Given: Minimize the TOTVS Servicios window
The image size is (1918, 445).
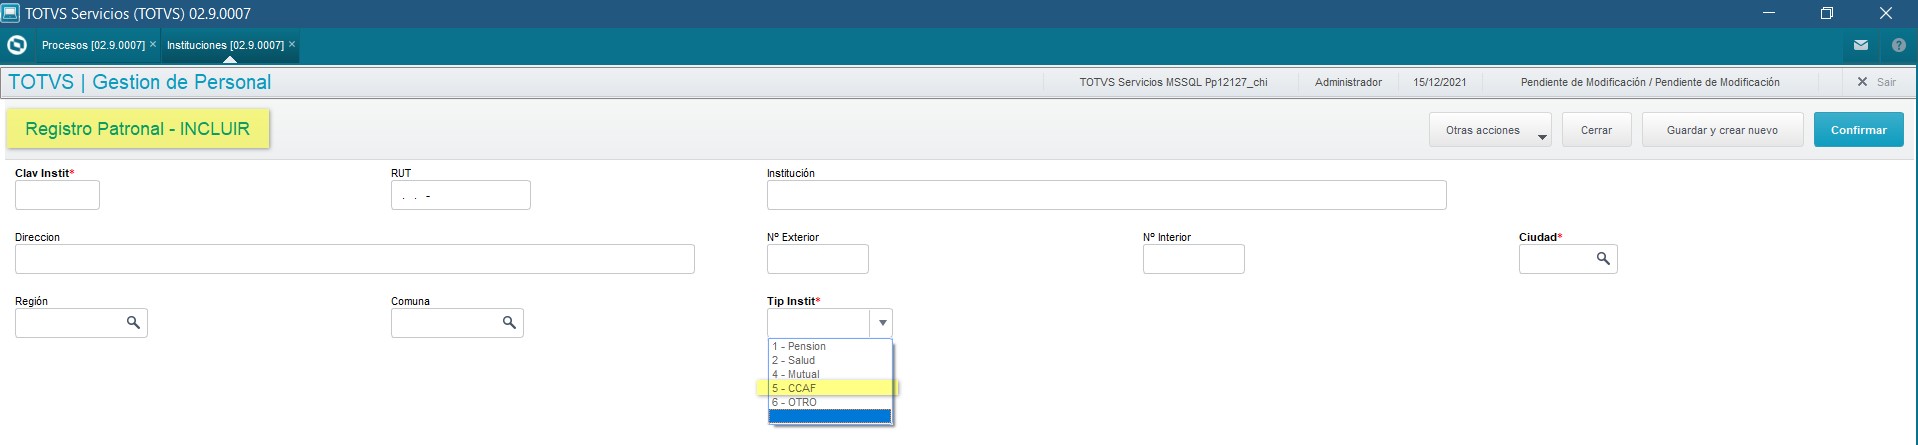Looking at the screenshot, I should pos(1768,13).
